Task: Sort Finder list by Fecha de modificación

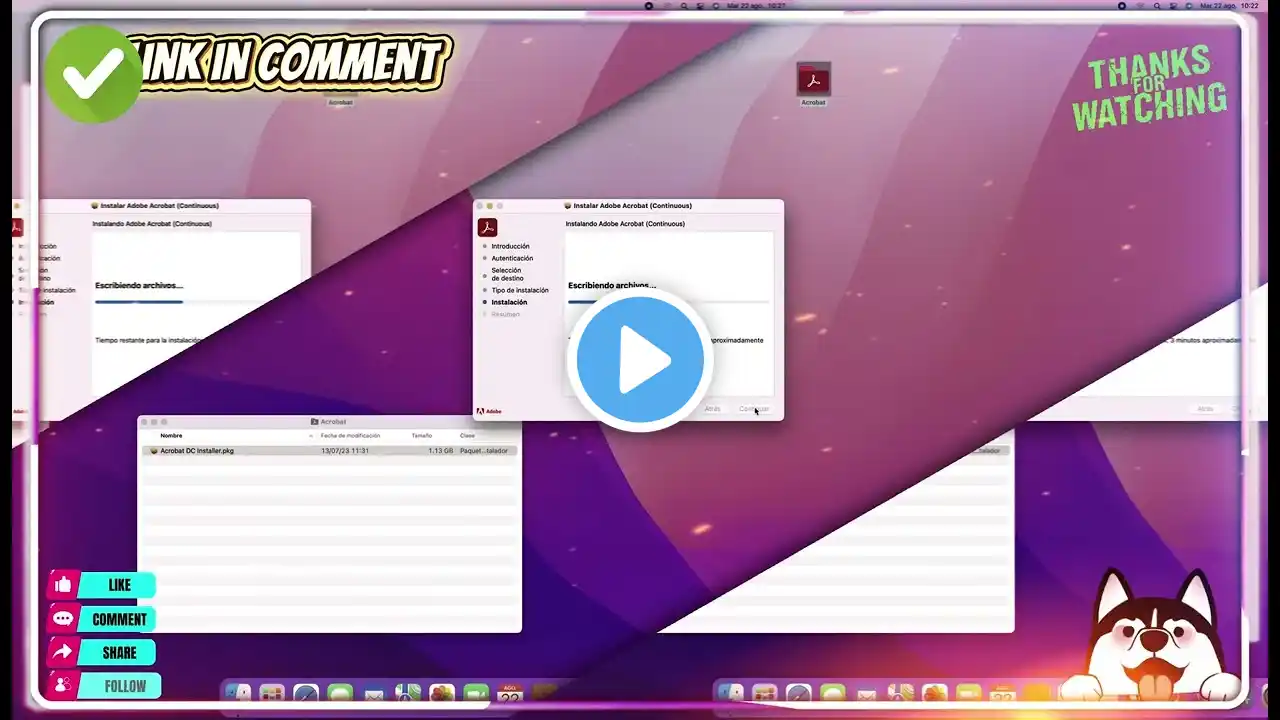Action: (x=349, y=436)
